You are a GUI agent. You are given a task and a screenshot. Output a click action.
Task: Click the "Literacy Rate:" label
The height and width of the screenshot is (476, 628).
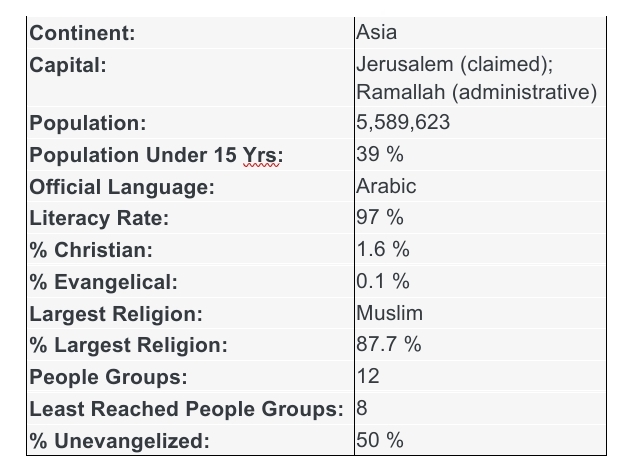pos(99,218)
